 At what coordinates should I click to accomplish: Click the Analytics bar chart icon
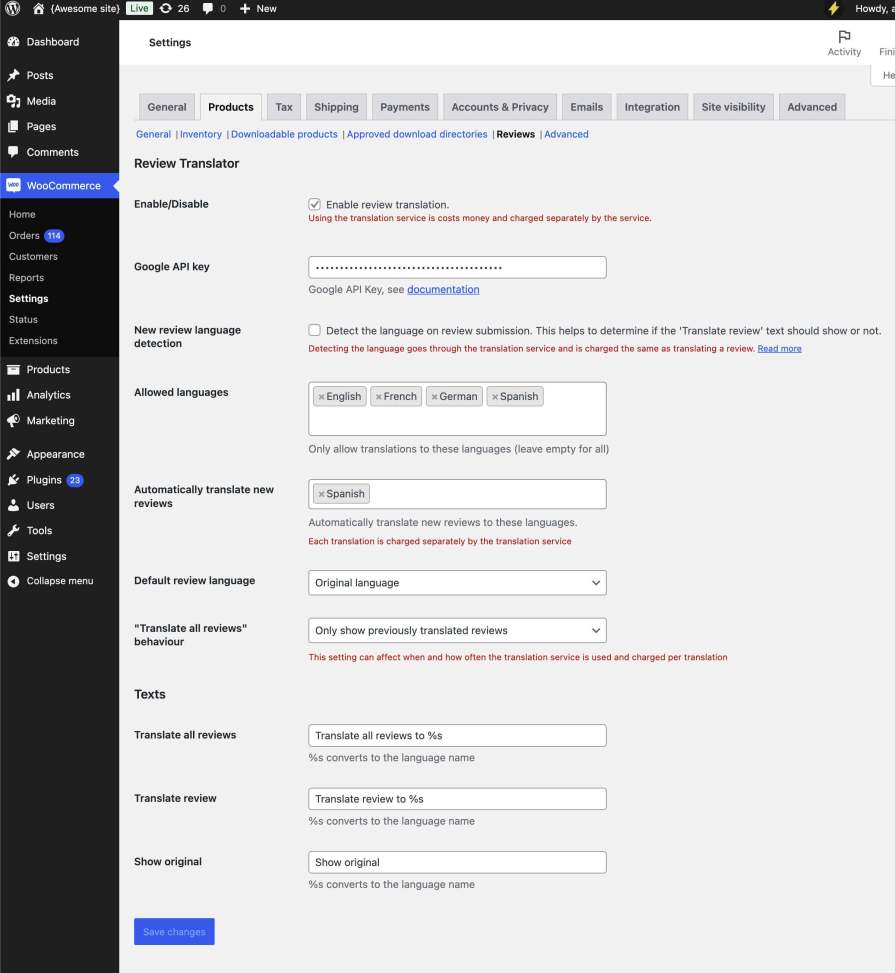click(14, 395)
